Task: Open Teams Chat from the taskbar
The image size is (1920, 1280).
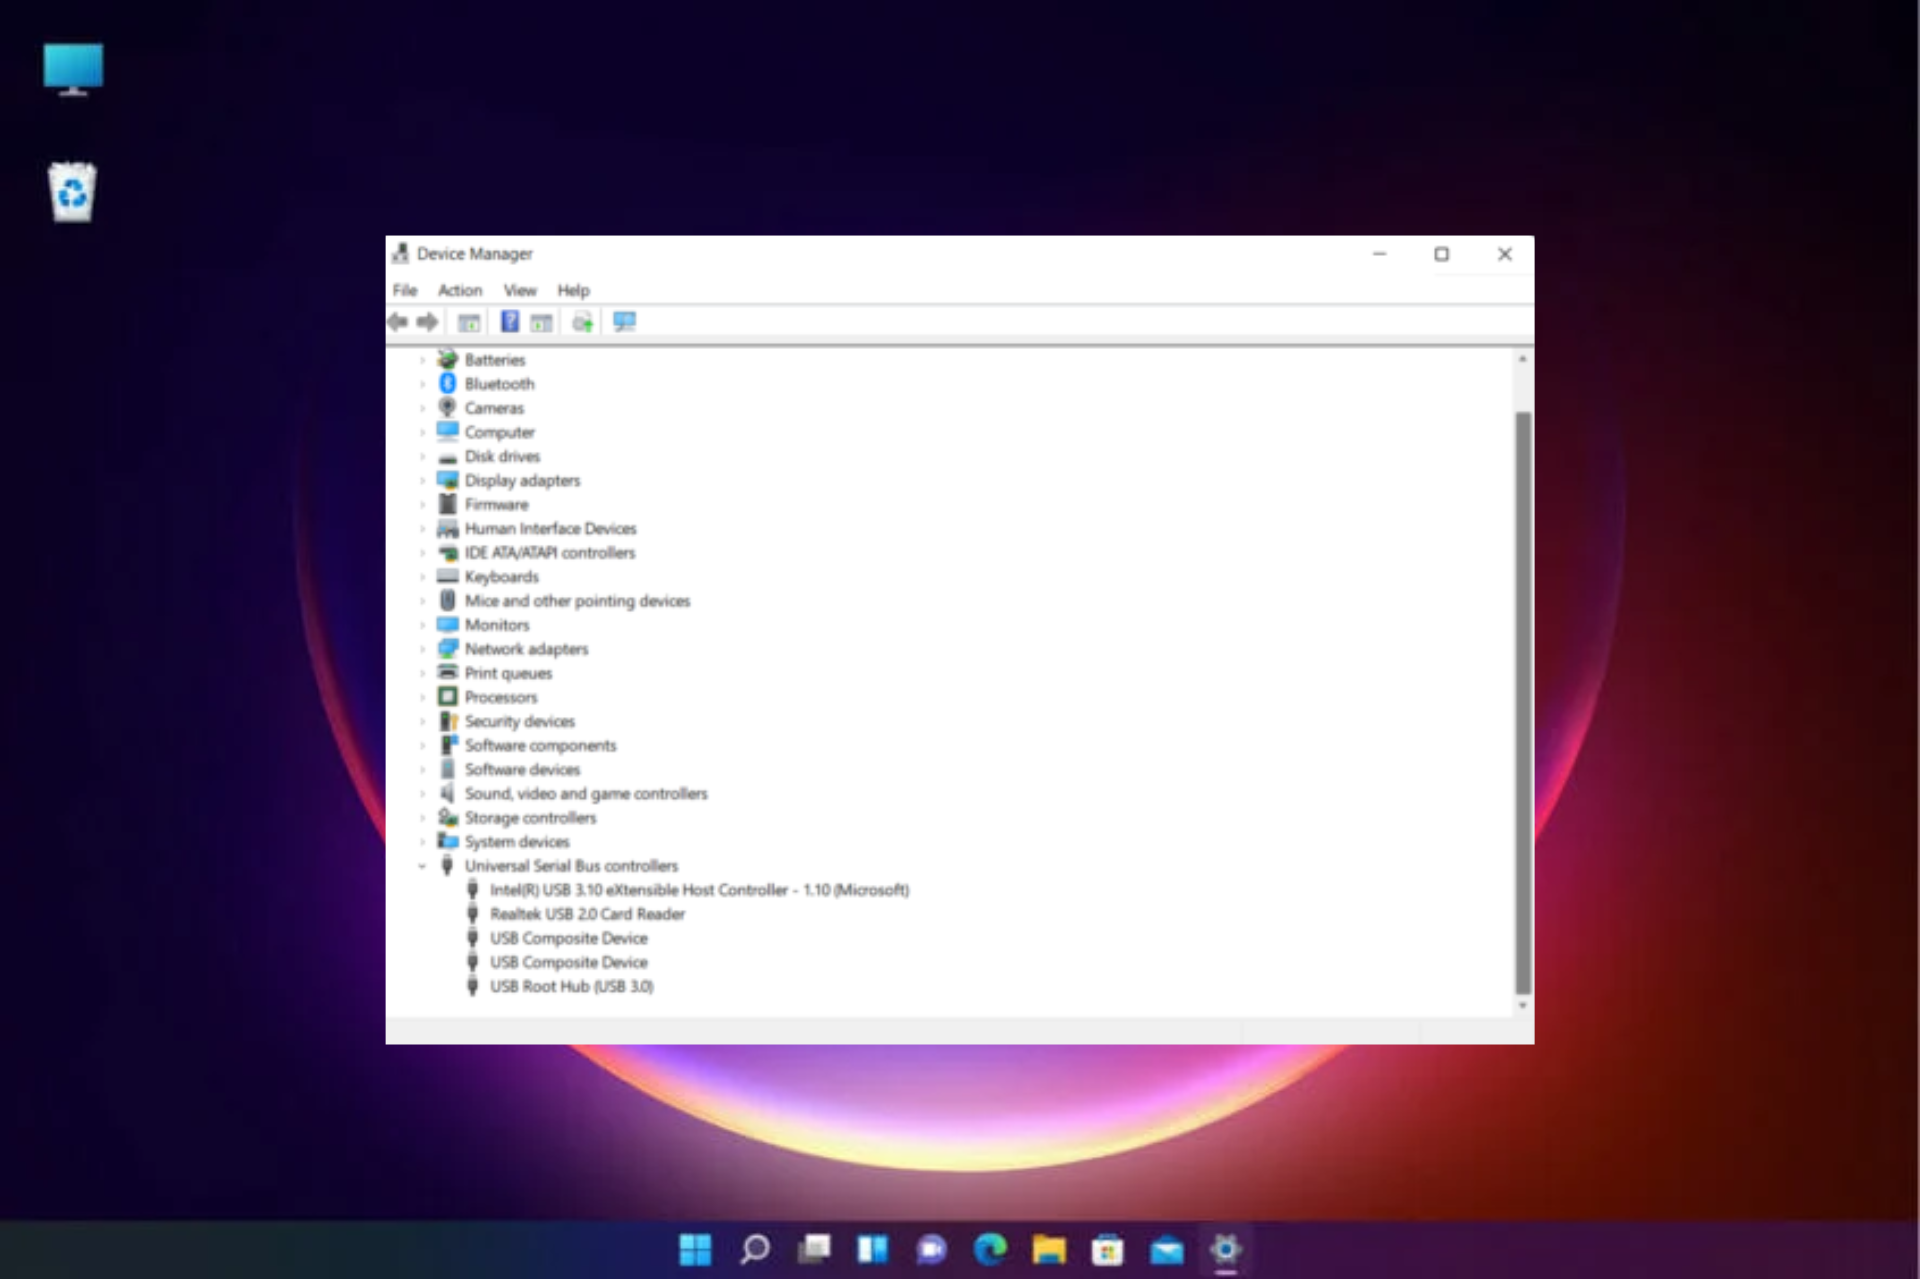Action: coord(931,1249)
